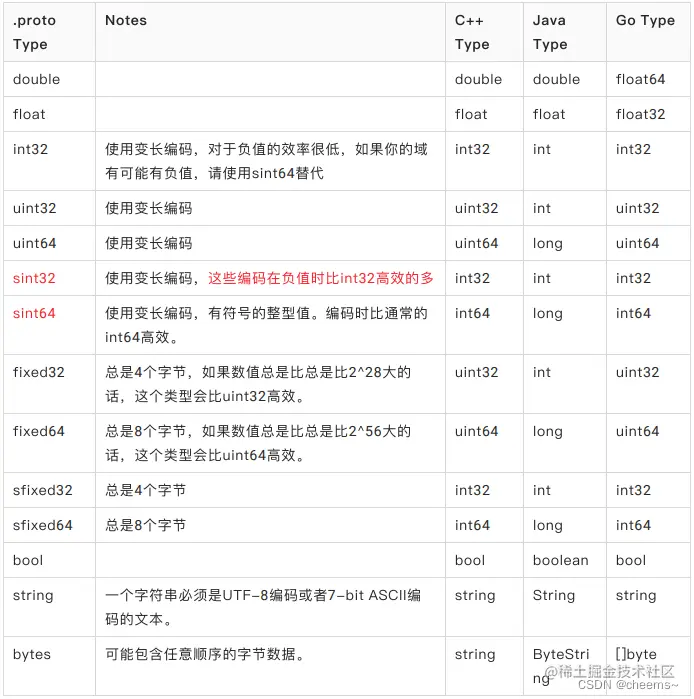Click the string note about UTF-8编码
Viewport: 694px width, 699px height.
(263, 607)
